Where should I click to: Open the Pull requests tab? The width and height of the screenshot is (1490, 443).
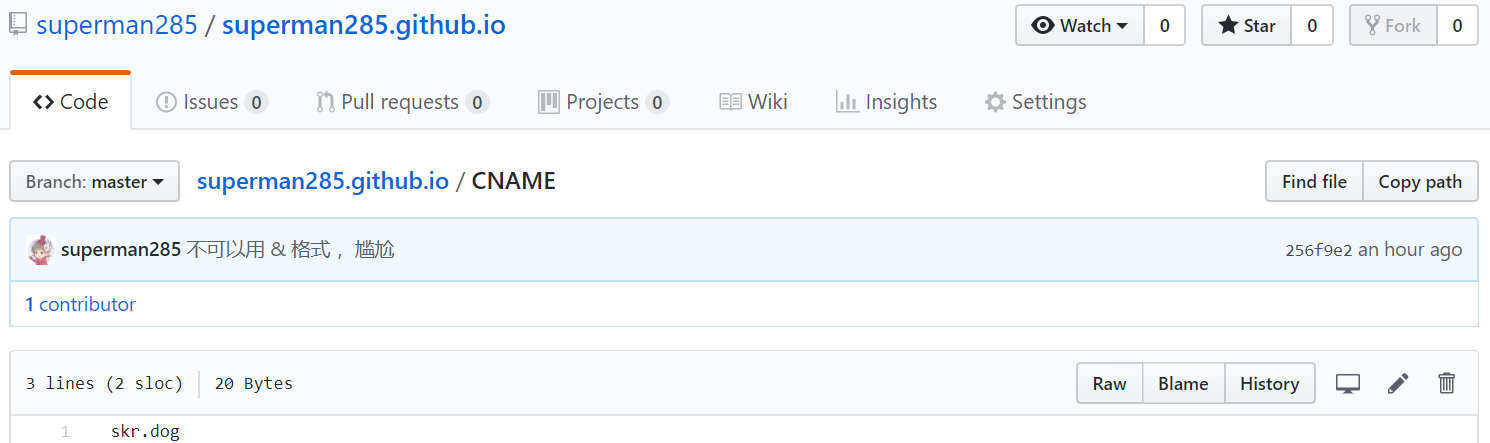(402, 102)
